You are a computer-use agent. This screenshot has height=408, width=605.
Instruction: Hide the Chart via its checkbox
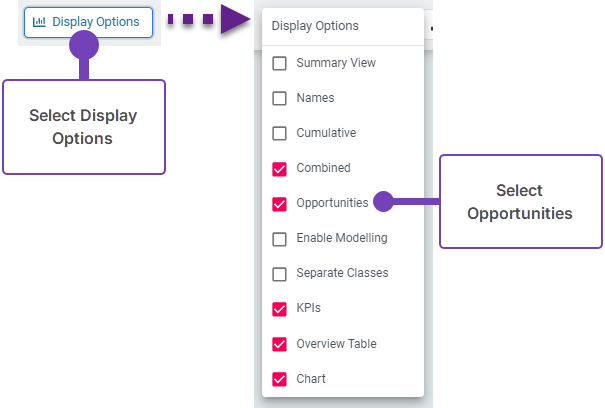click(x=280, y=379)
